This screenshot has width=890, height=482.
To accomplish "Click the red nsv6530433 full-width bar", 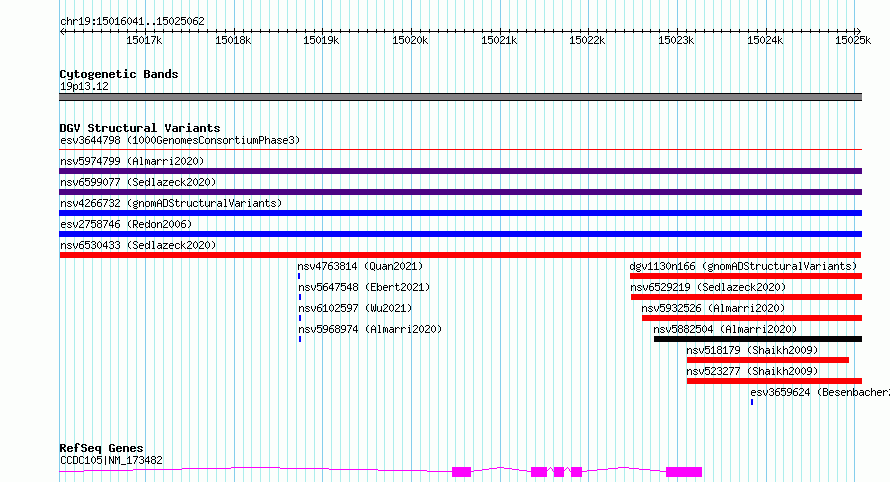I will point(460,255).
